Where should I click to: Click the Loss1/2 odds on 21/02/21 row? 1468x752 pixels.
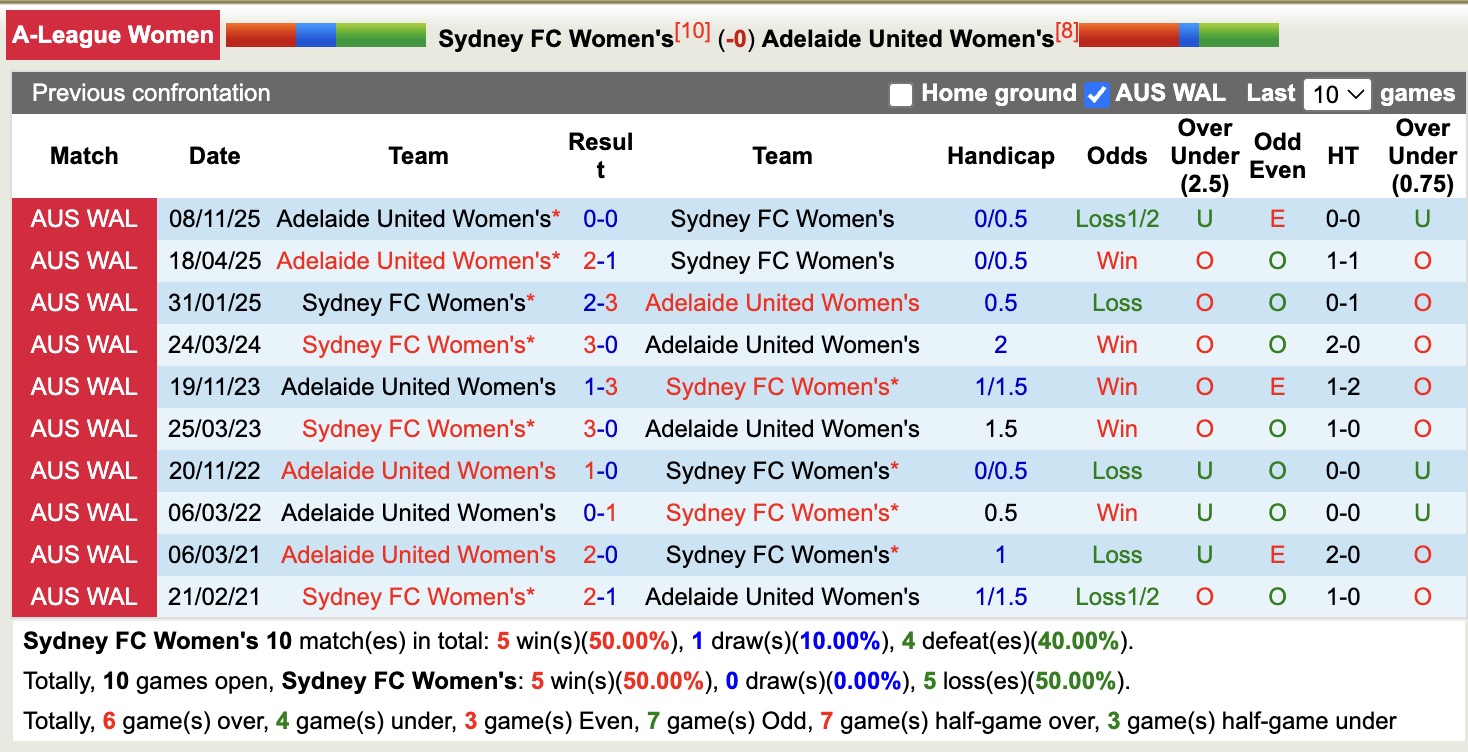1116,596
